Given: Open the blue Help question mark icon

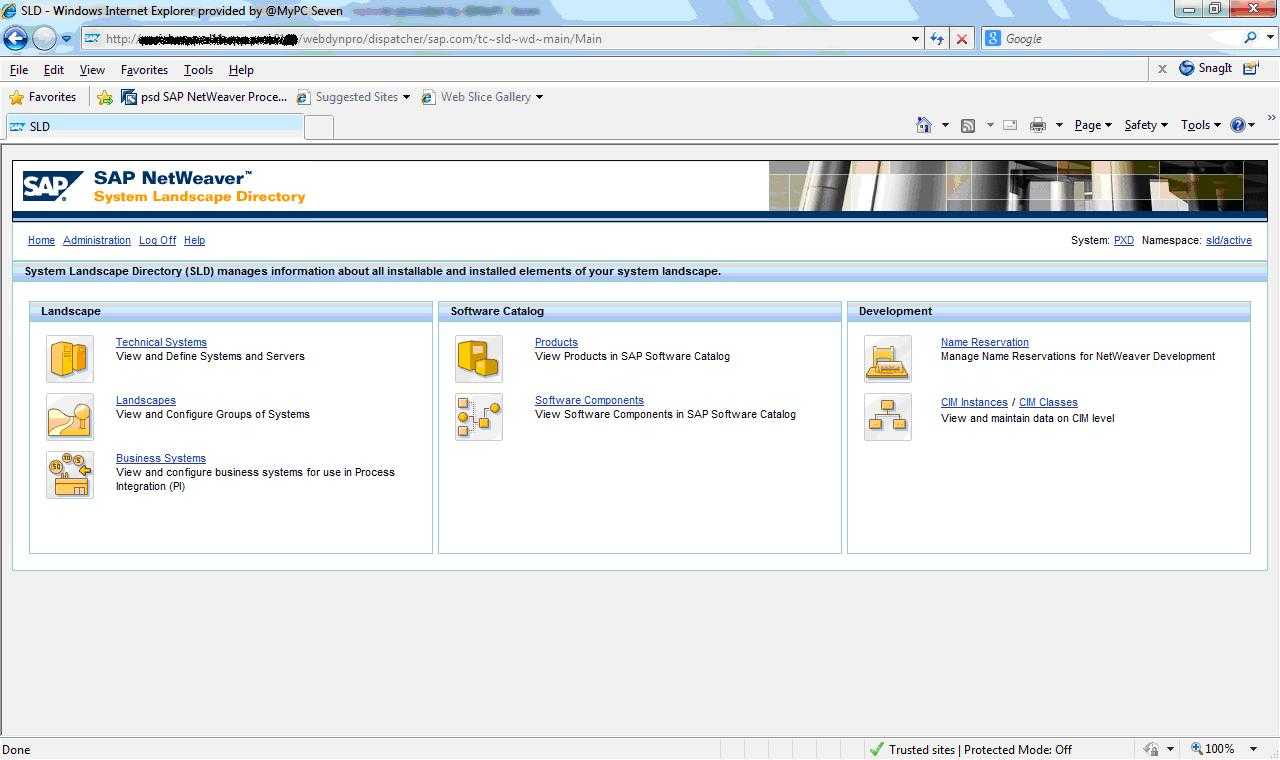Looking at the screenshot, I should [x=1238, y=125].
